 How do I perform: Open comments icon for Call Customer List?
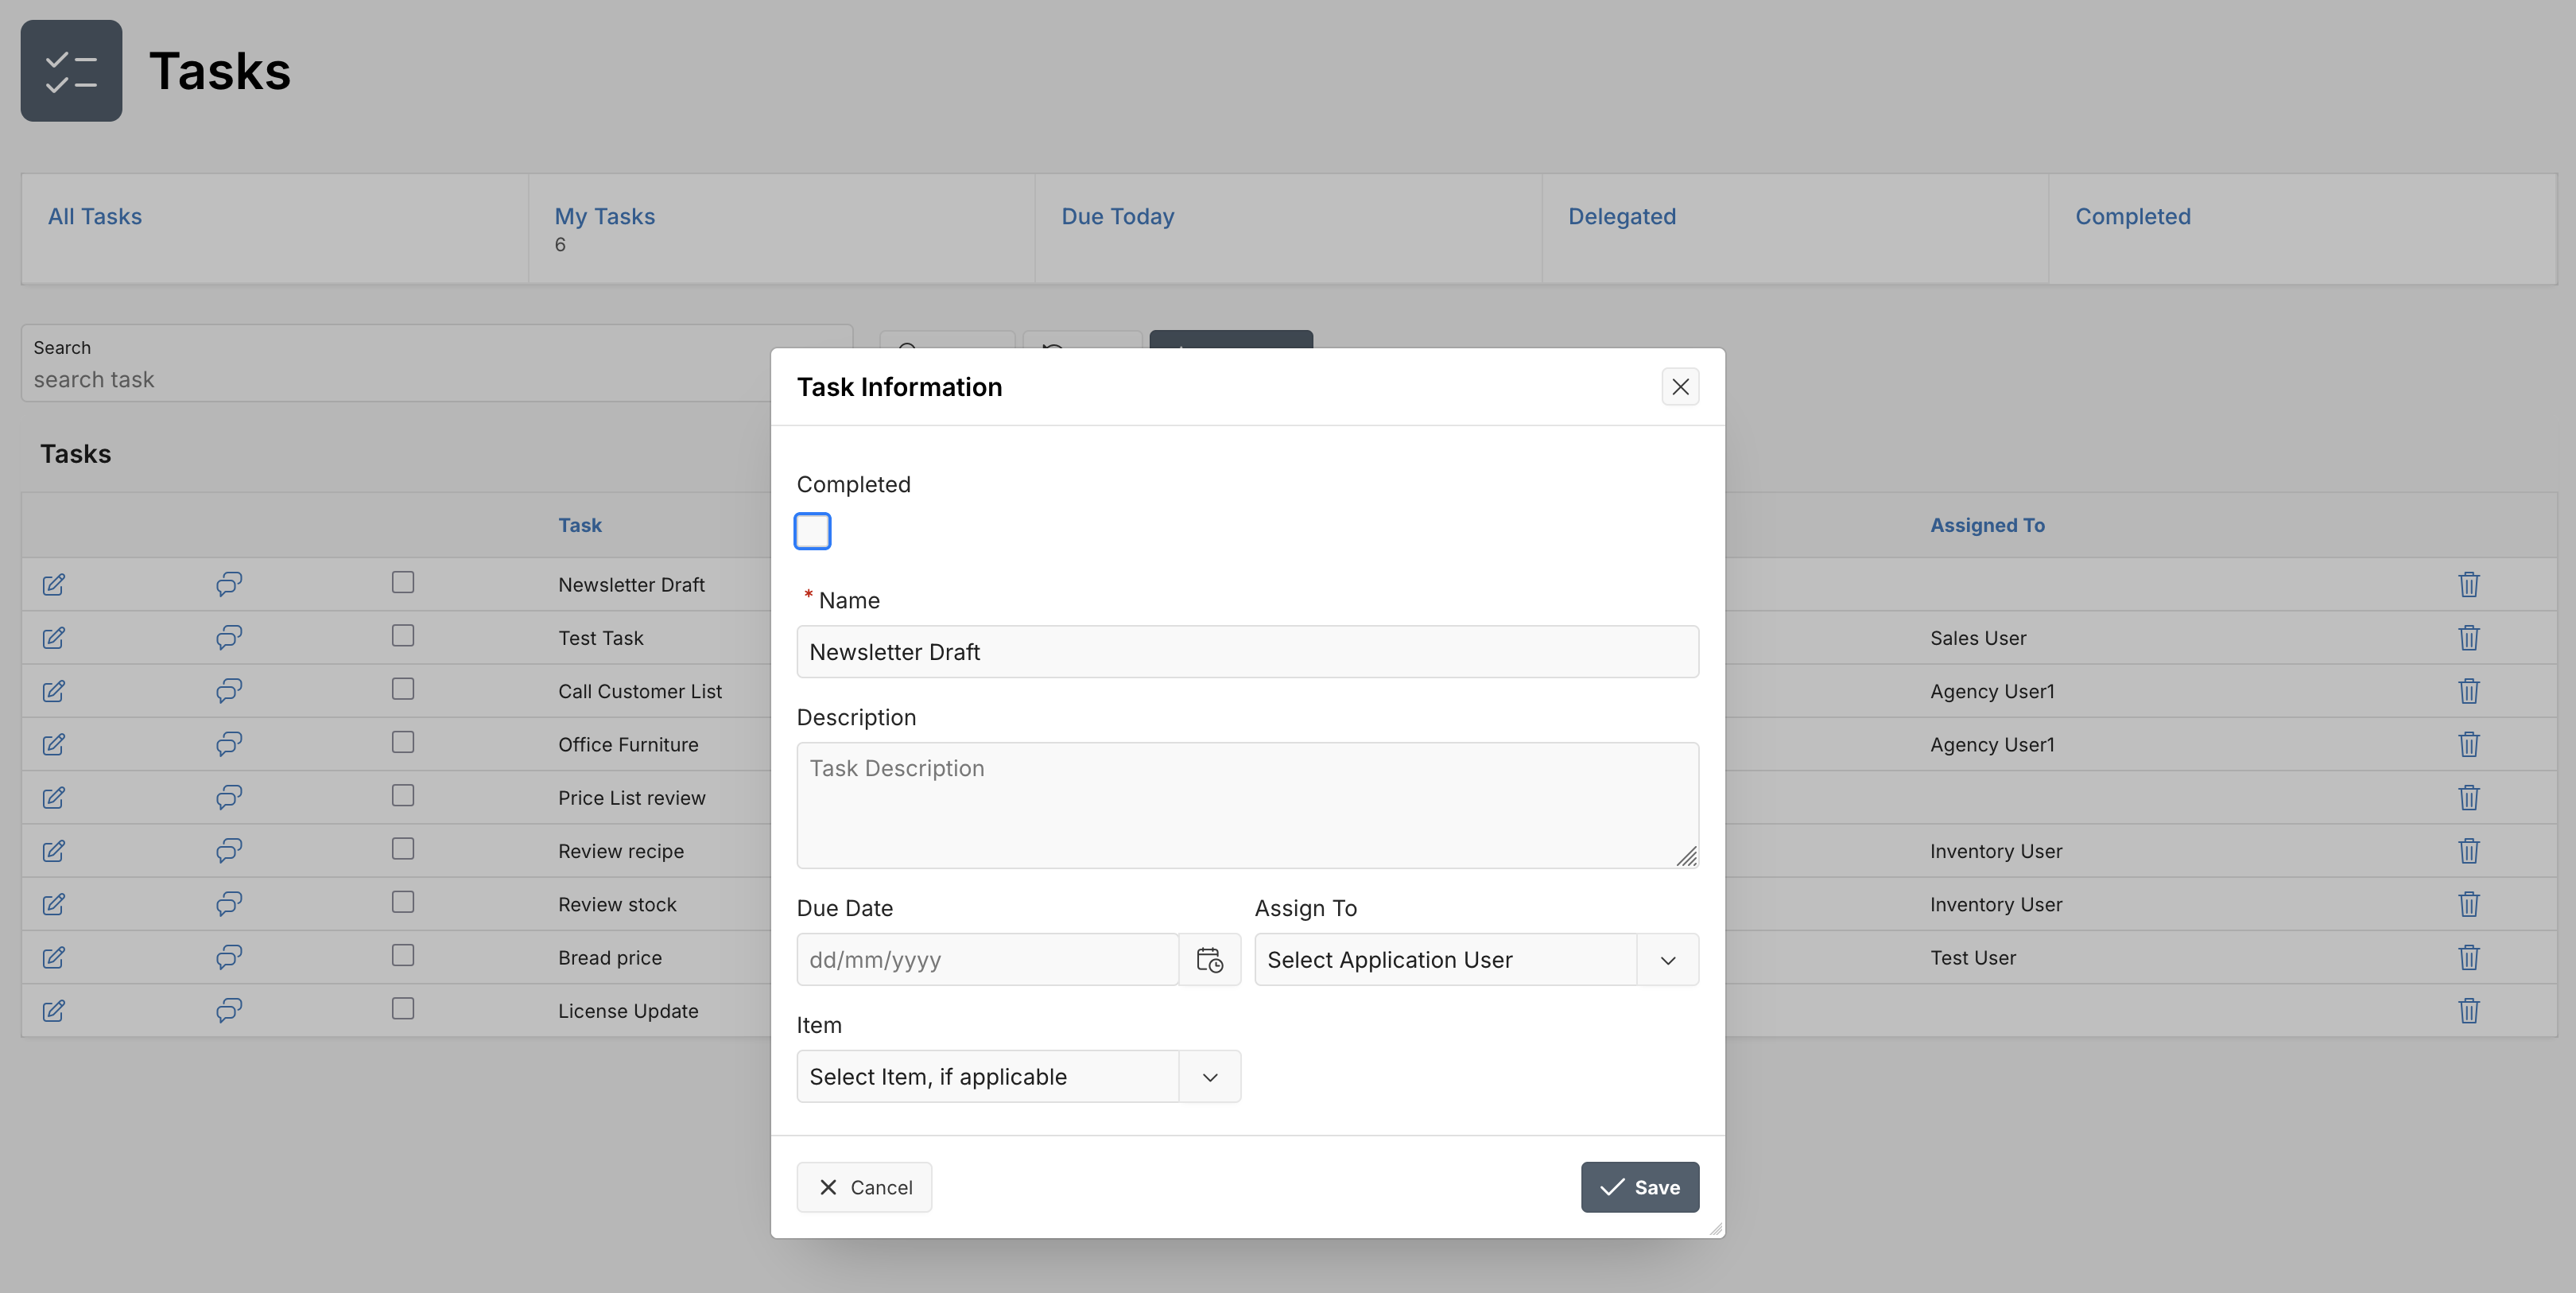click(229, 691)
